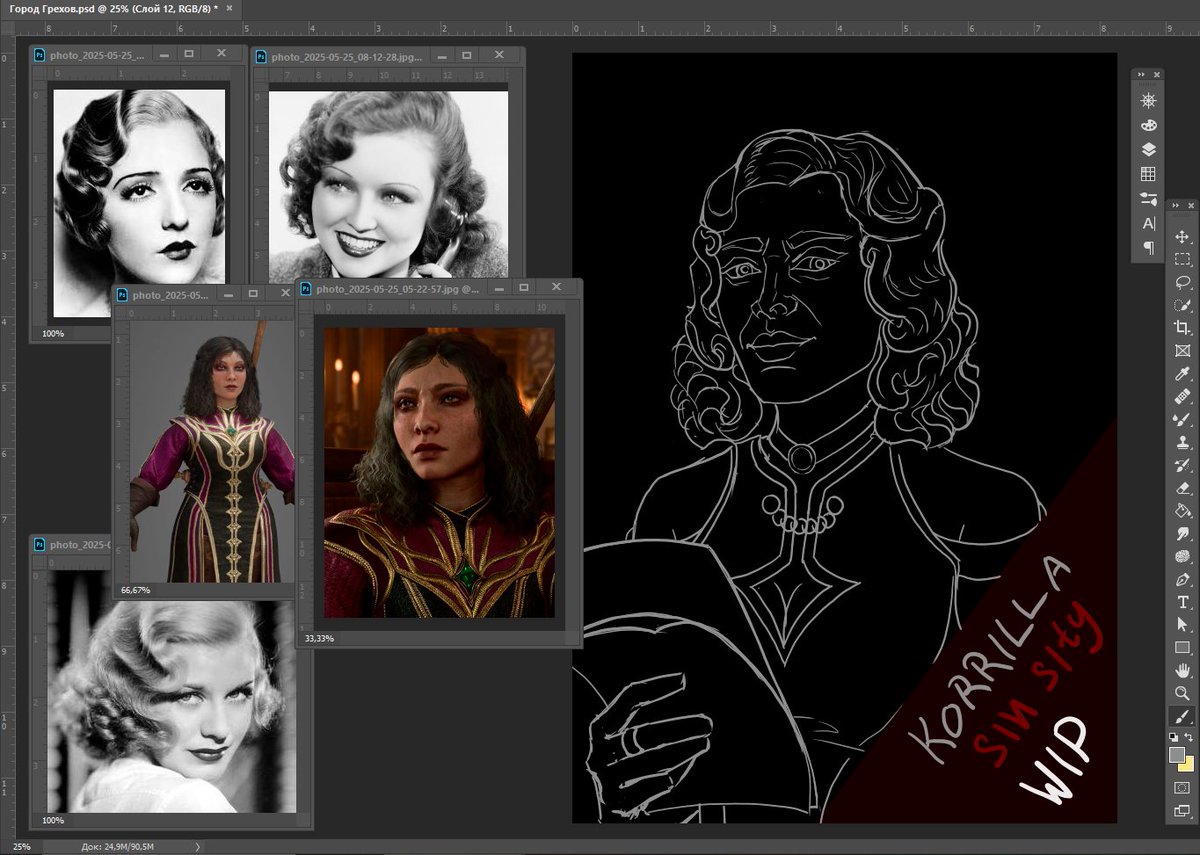Open the Layers panel icon
Image resolution: width=1200 pixels, height=855 pixels.
pyautogui.click(x=1148, y=149)
